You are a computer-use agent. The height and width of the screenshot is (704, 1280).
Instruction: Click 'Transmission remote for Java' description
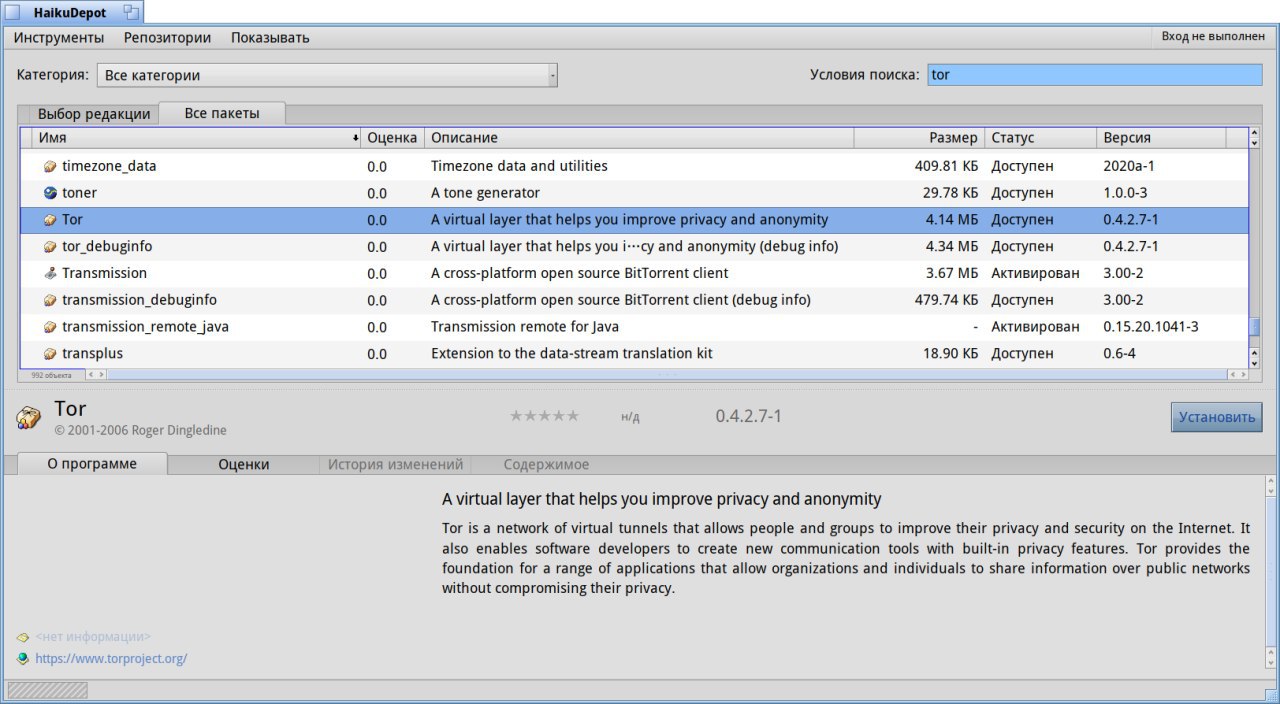point(525,327)
